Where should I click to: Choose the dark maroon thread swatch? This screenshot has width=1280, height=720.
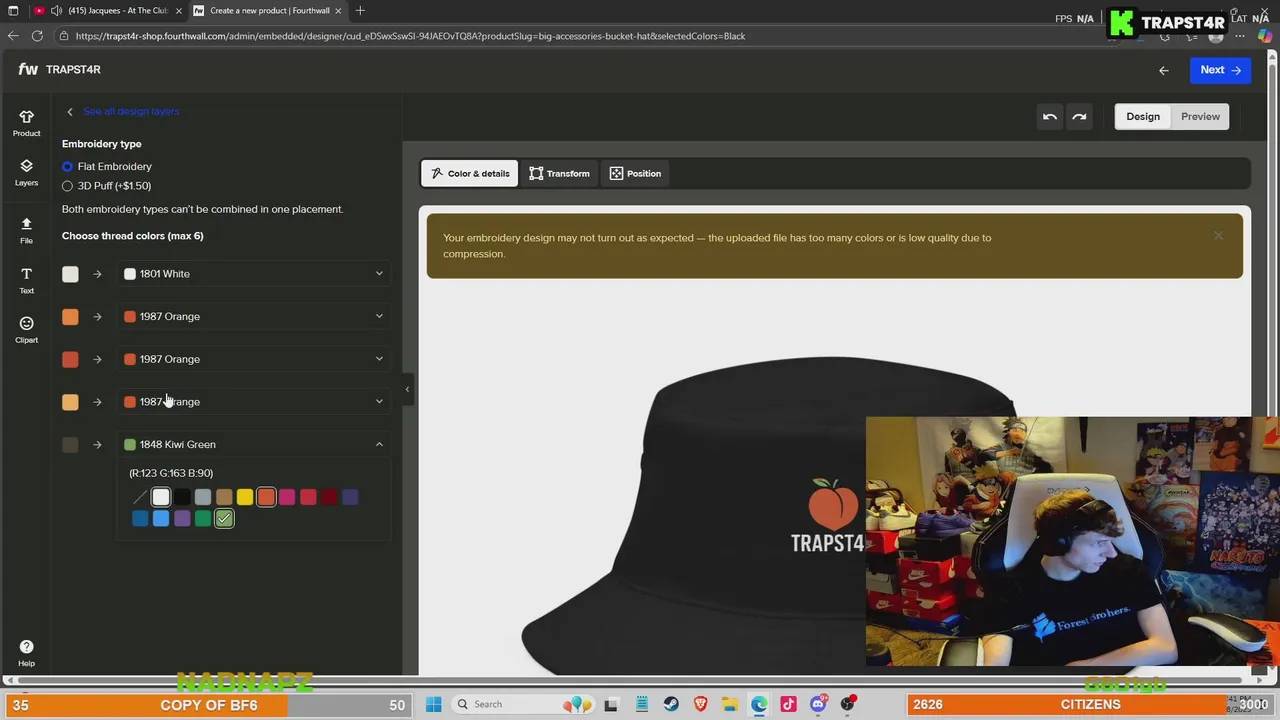pyautogui.click(x=329, y=497)
